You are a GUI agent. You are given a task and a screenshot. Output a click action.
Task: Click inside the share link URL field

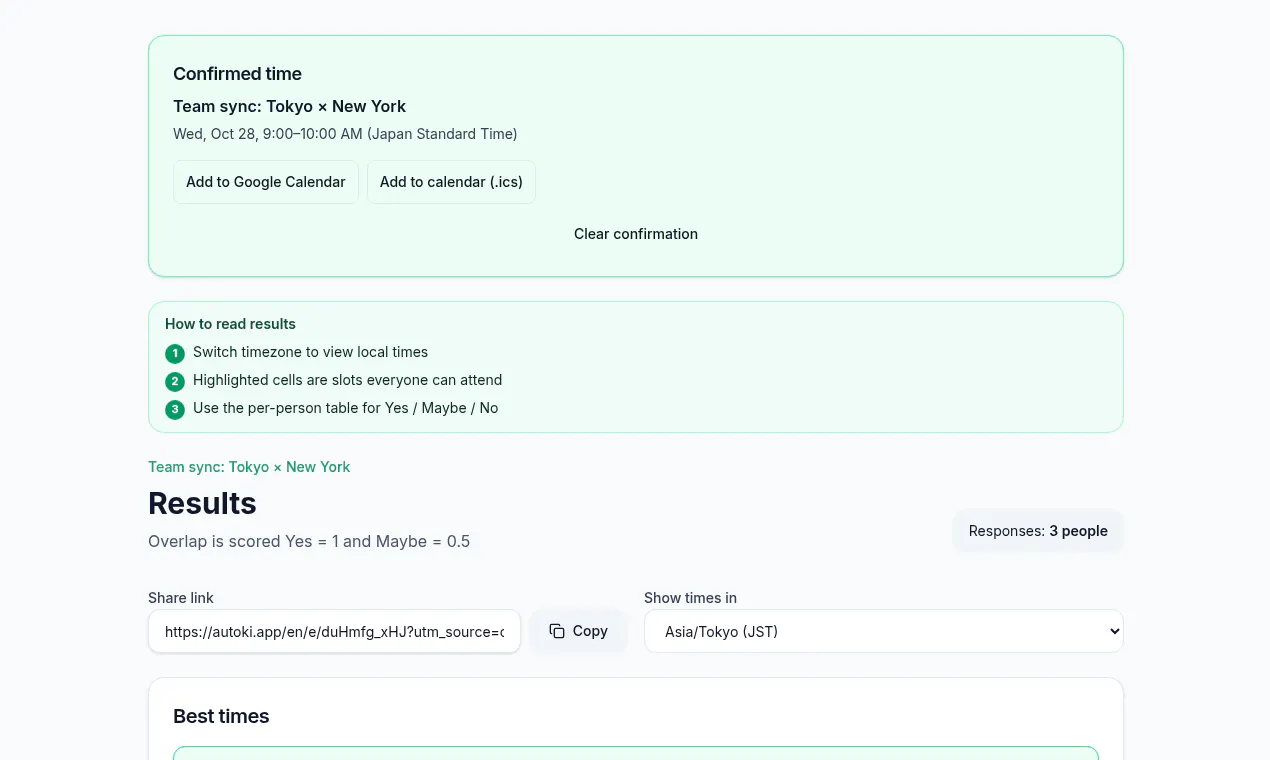point(334,632)
